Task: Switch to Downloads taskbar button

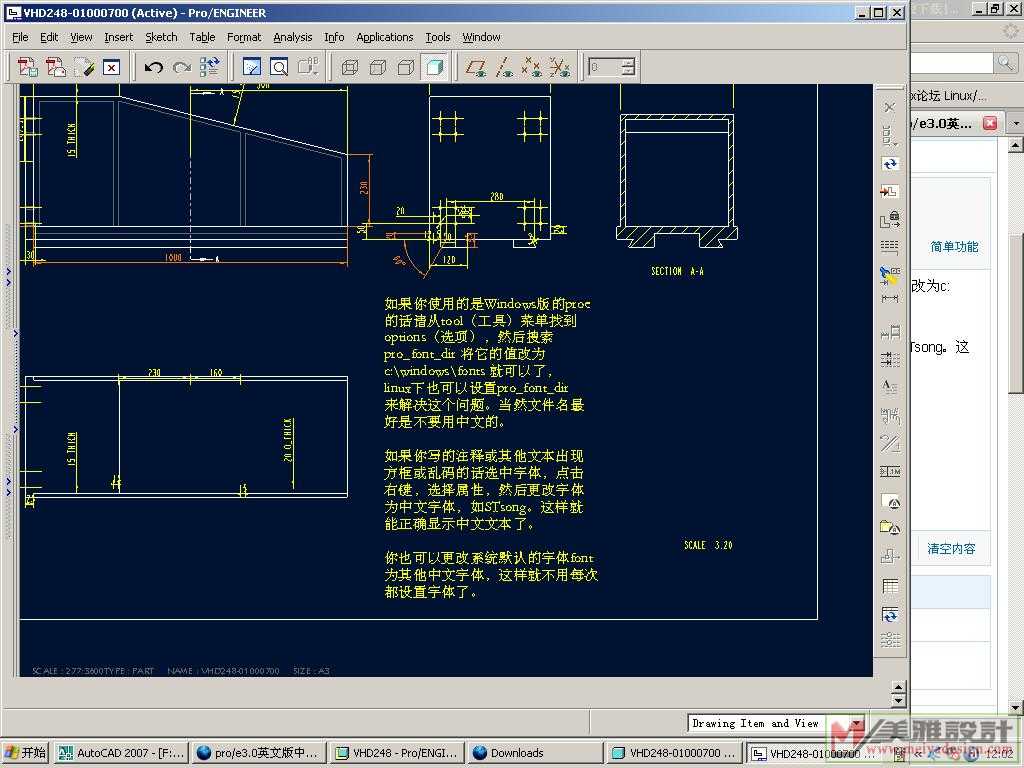Action: point(534,753)
